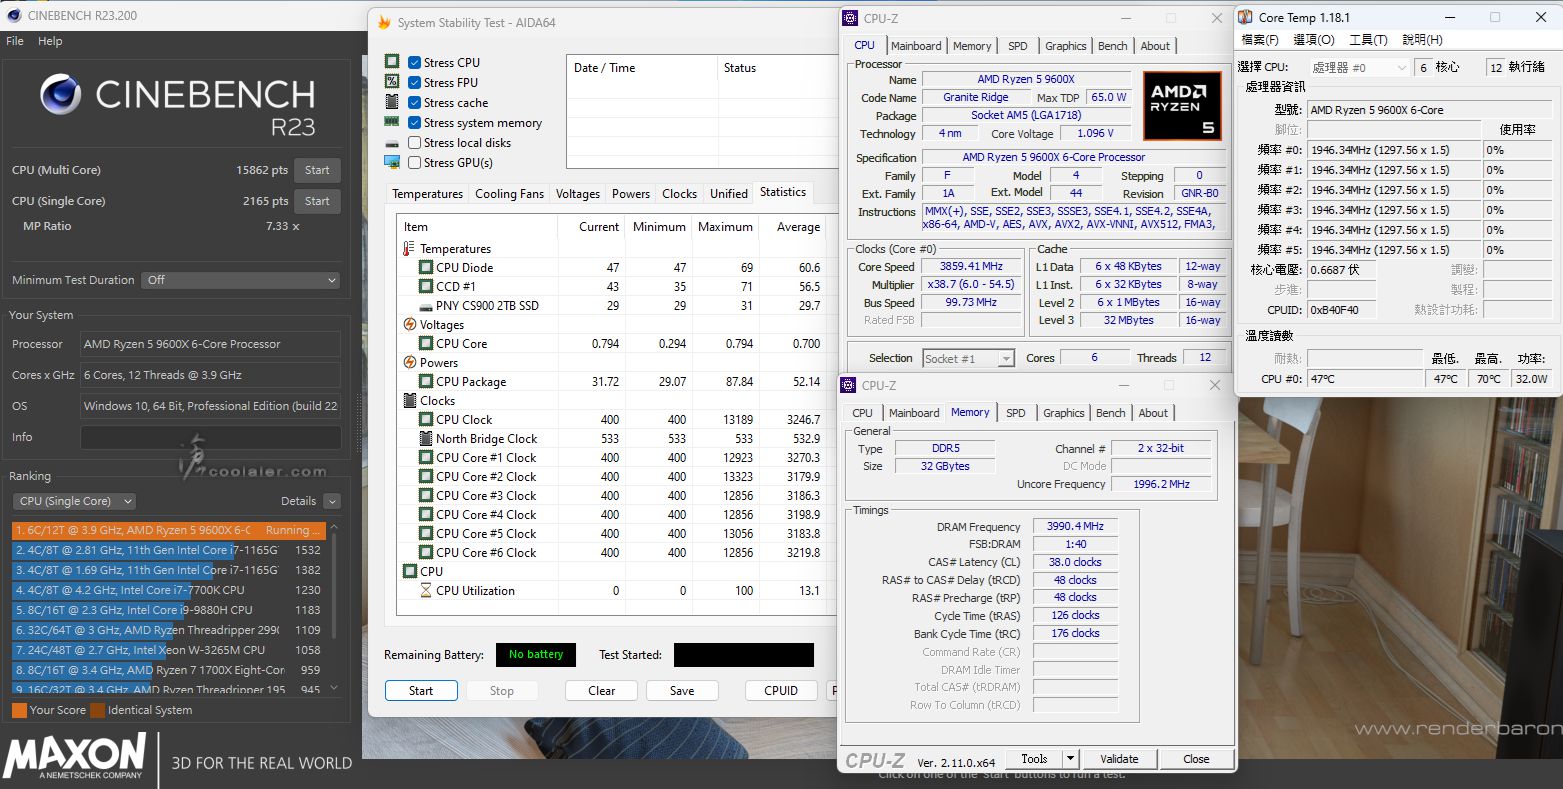Click AIDA64 Clear button
This screenshot has height=789, width=1563.
pyautogui.click(x=601, y=691)
